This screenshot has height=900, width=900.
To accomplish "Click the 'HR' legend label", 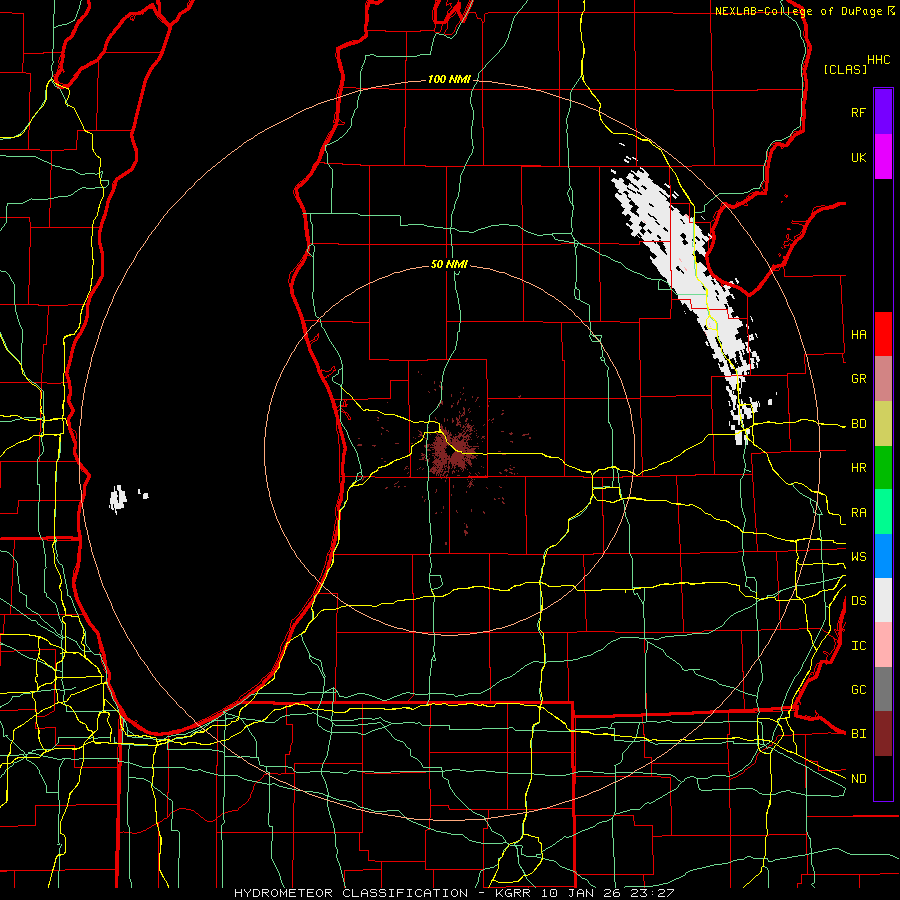I will [x=858, y=468].
